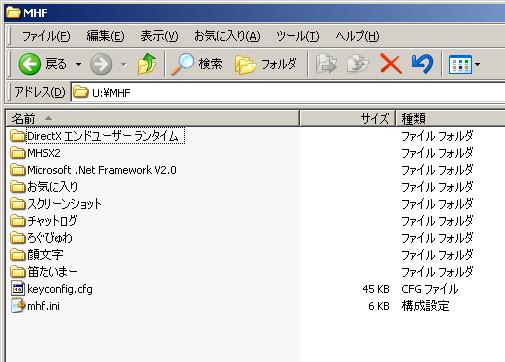Select the 顔文字 folder icon
The image size is (505, 362).
point(18,255)
